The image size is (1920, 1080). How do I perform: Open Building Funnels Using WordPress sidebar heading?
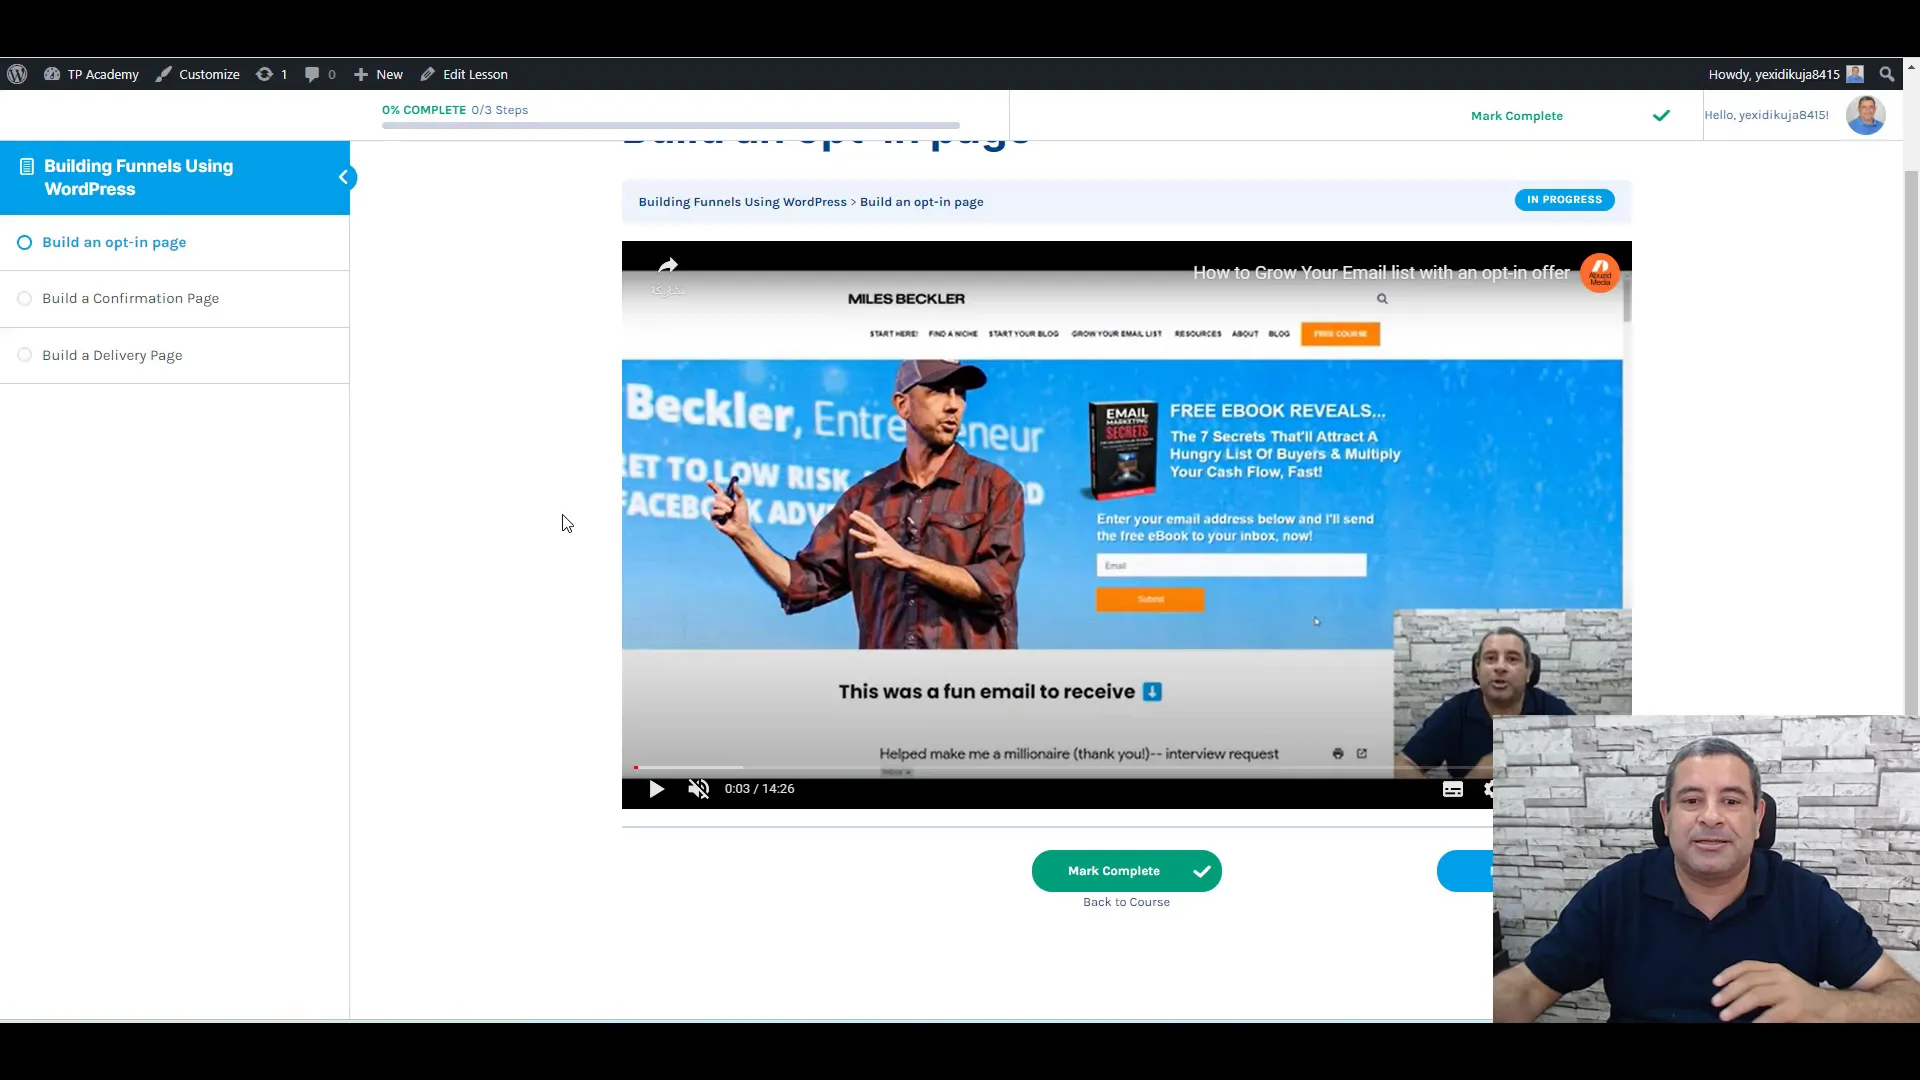[x=138, y=177]
